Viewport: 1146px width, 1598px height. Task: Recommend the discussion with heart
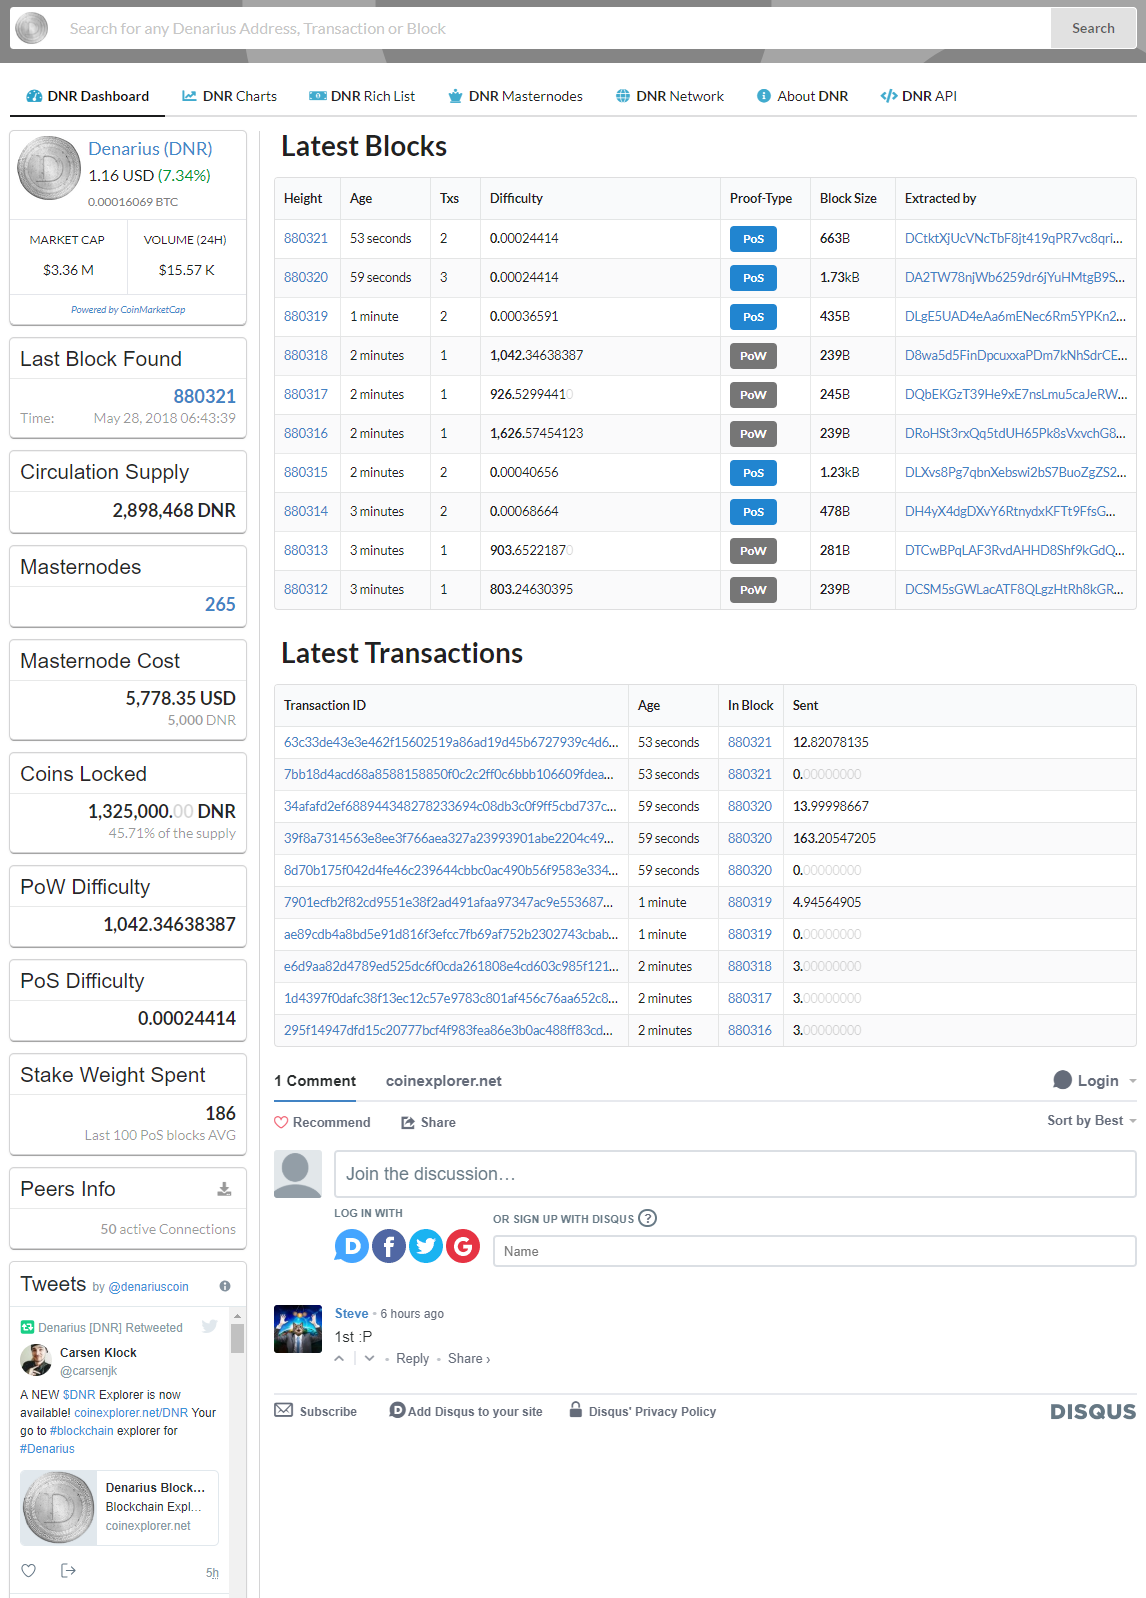pos(322,1123)
